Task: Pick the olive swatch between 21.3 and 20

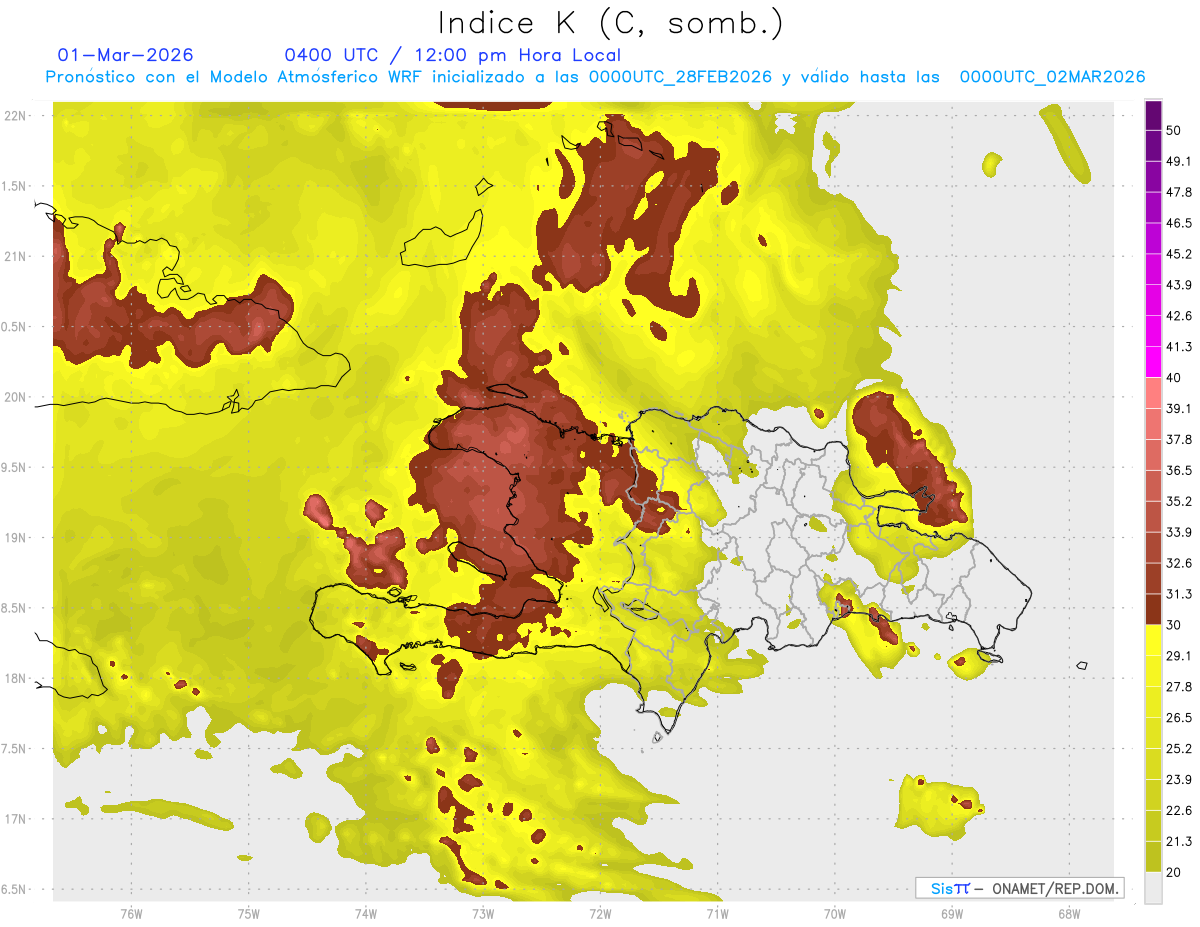Action: coord(1154,857)
